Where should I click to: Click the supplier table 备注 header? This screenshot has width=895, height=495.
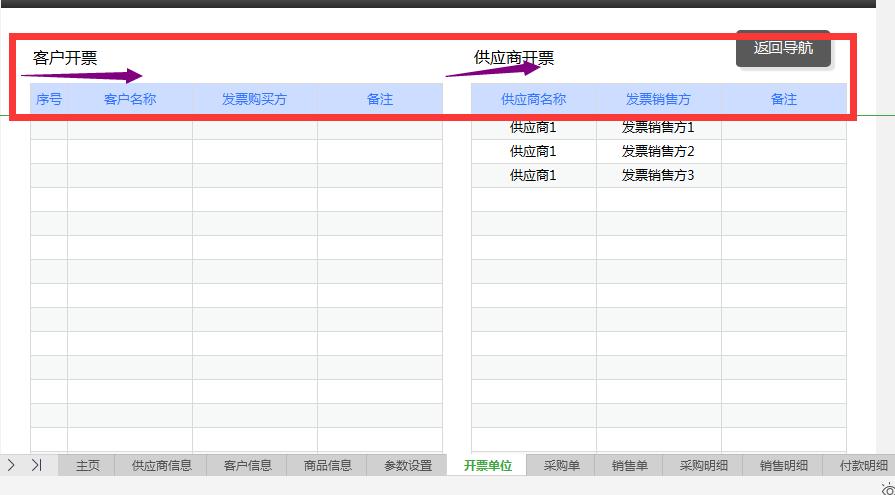[x=784, y=99]
